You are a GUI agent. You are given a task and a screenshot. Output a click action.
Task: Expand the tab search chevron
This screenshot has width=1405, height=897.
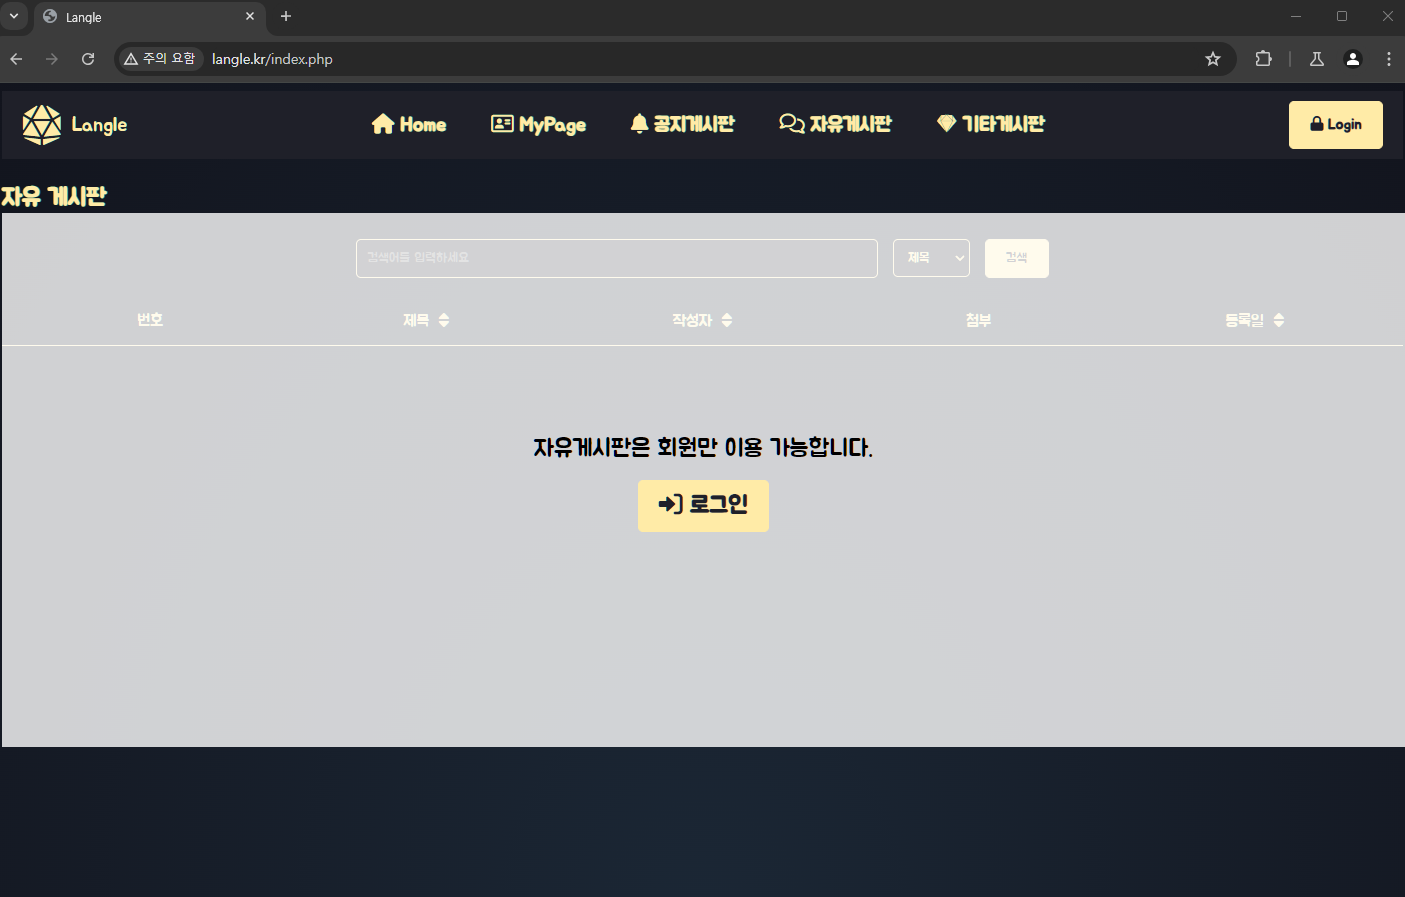pos(14,16)
